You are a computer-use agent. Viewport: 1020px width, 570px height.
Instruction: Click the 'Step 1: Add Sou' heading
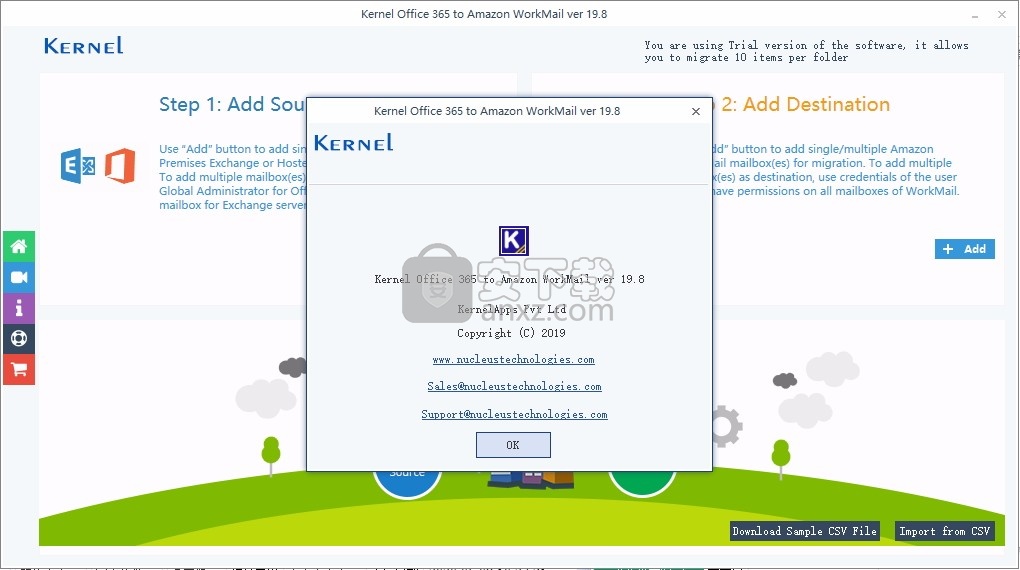tap(232, 105)
